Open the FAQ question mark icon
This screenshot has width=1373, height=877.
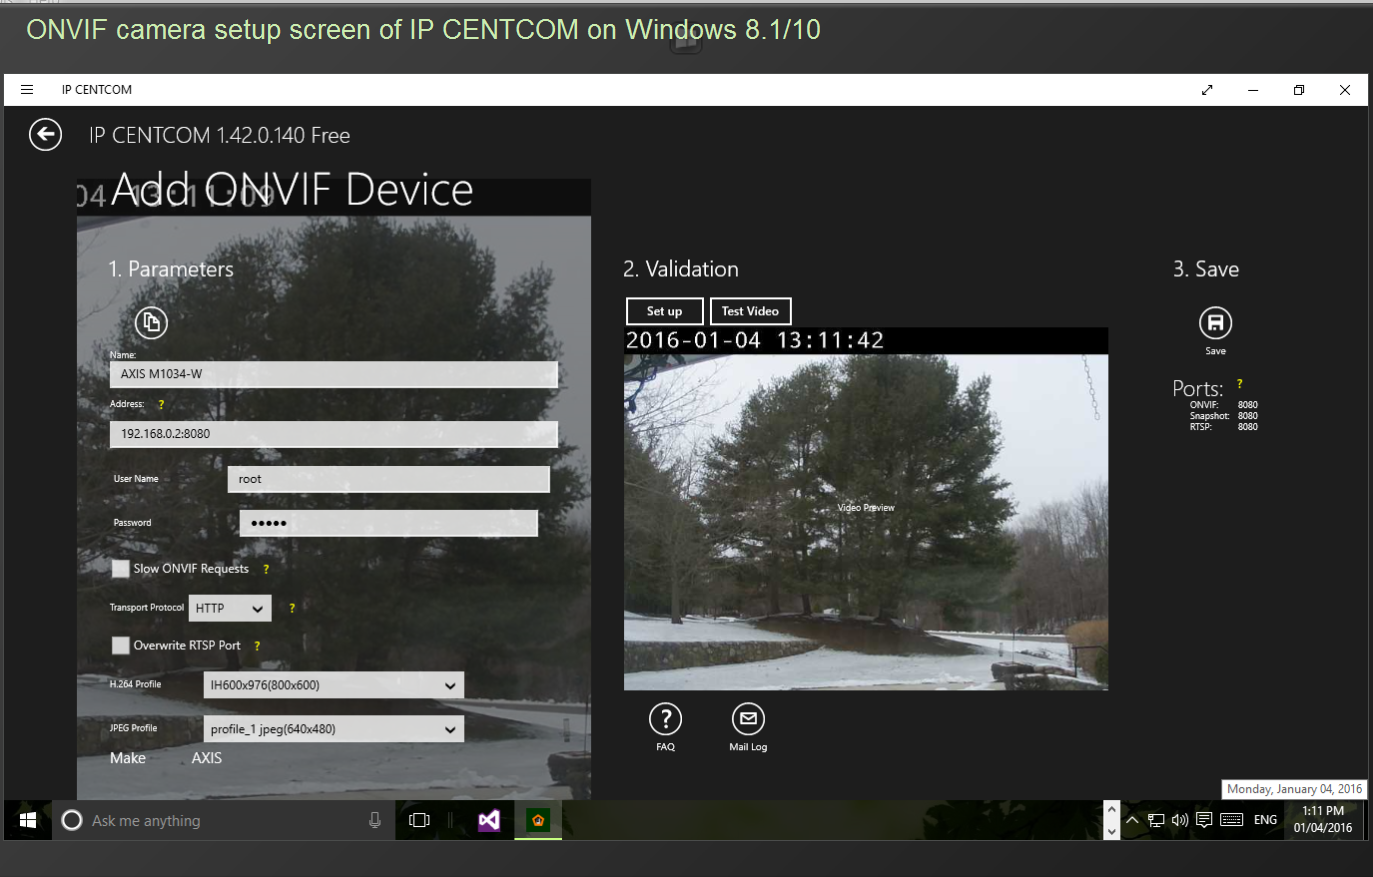pyautogui.click(x=665, y=719)
